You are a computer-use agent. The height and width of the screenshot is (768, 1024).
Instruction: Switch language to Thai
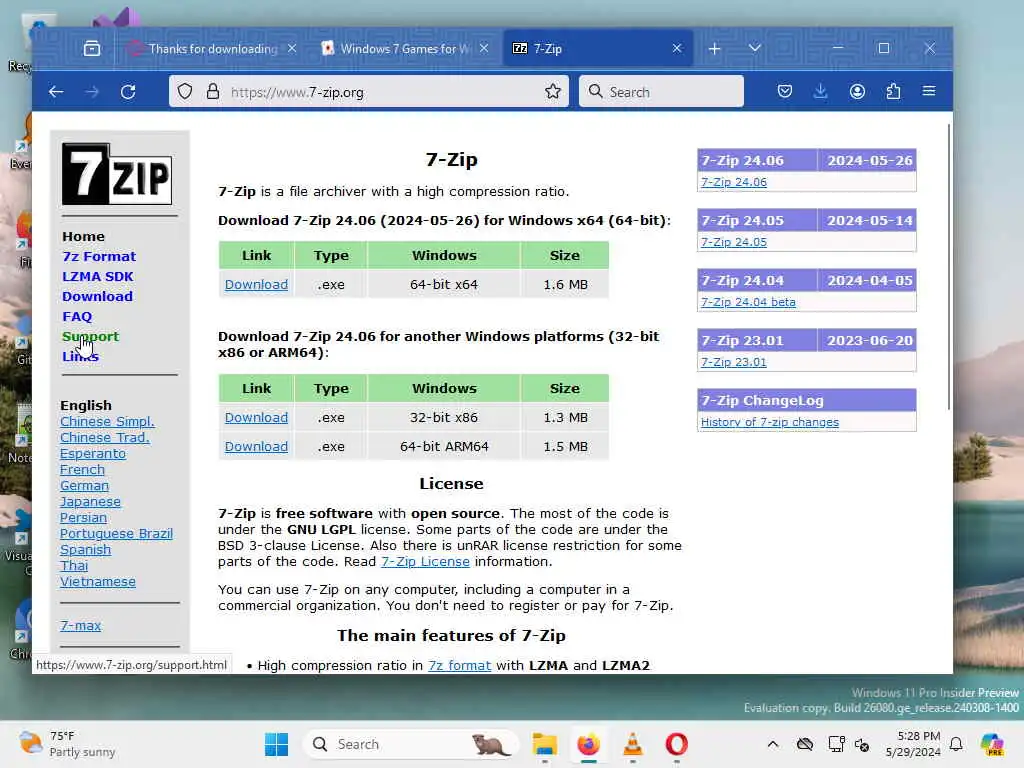point(74,566)
